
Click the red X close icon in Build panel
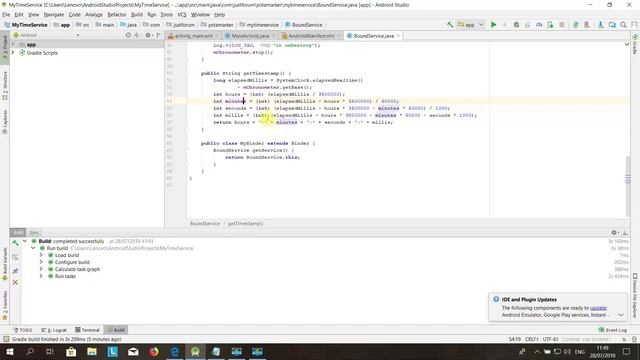click(x=15, y=282)
